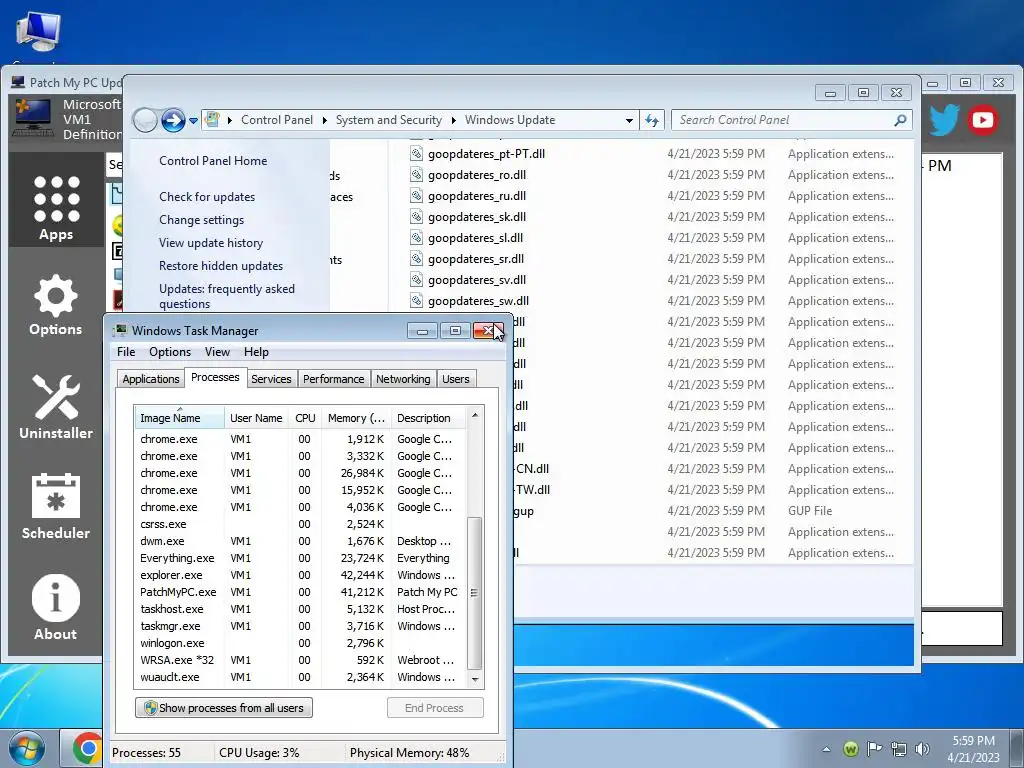The height and width of the screenshot is (768, 1024).
Task: Switch to the Applications tab
Action: 151,379
